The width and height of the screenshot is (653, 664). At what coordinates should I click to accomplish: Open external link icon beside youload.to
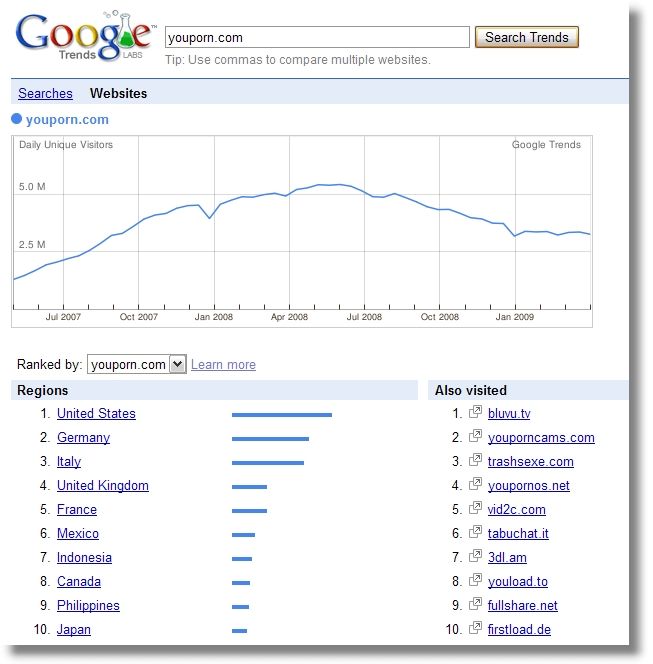(x=475, y=580)
